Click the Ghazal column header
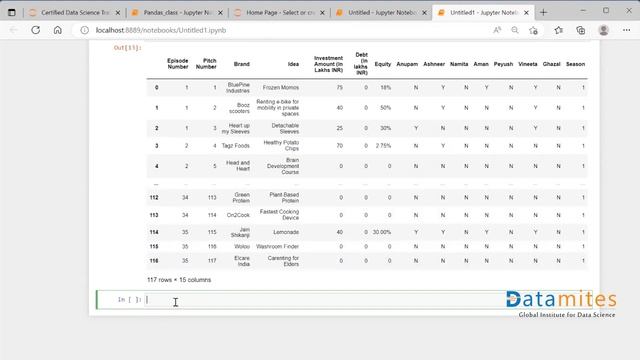The width and height of the screenshot is (640, 360). pos(551,64)
